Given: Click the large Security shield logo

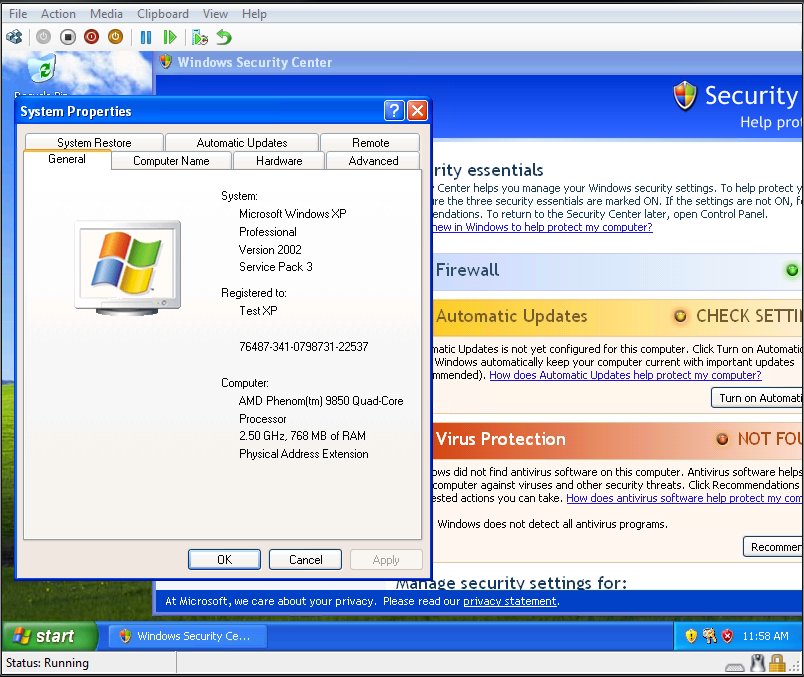Looking at the screenshot, I should coord(685,95).
